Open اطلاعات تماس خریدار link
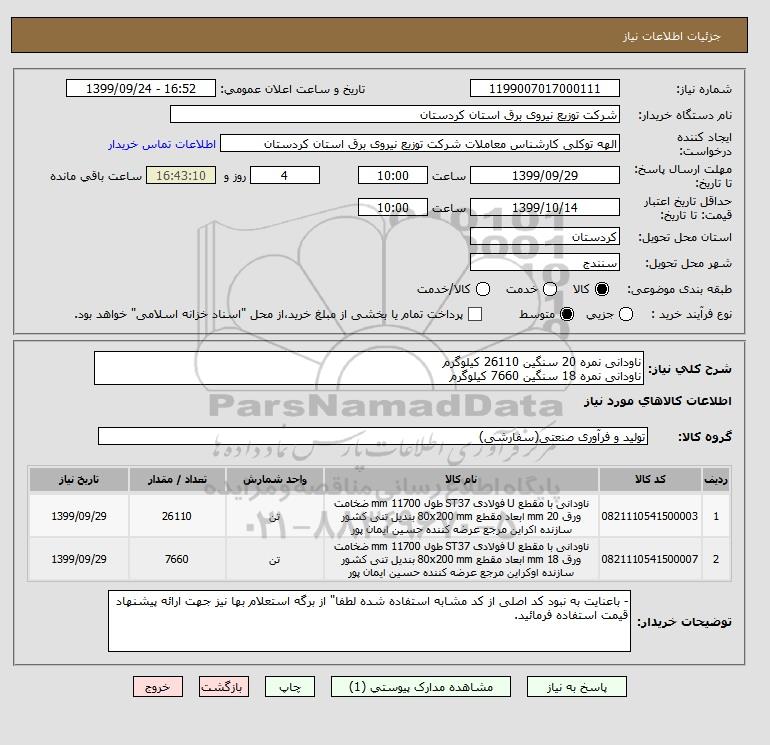Viewport: 770px width, 745px height. pyautogui.click(x=162, y=144)
